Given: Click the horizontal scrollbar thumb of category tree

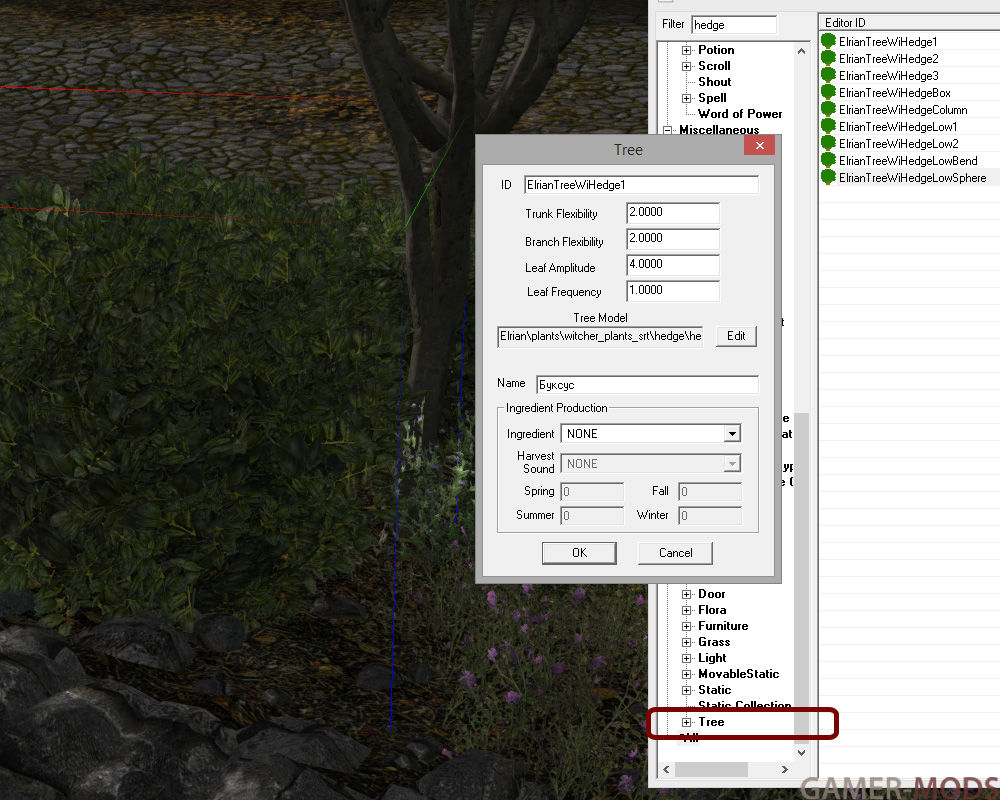Looking at the screenshot, I should tap(711, 769).
